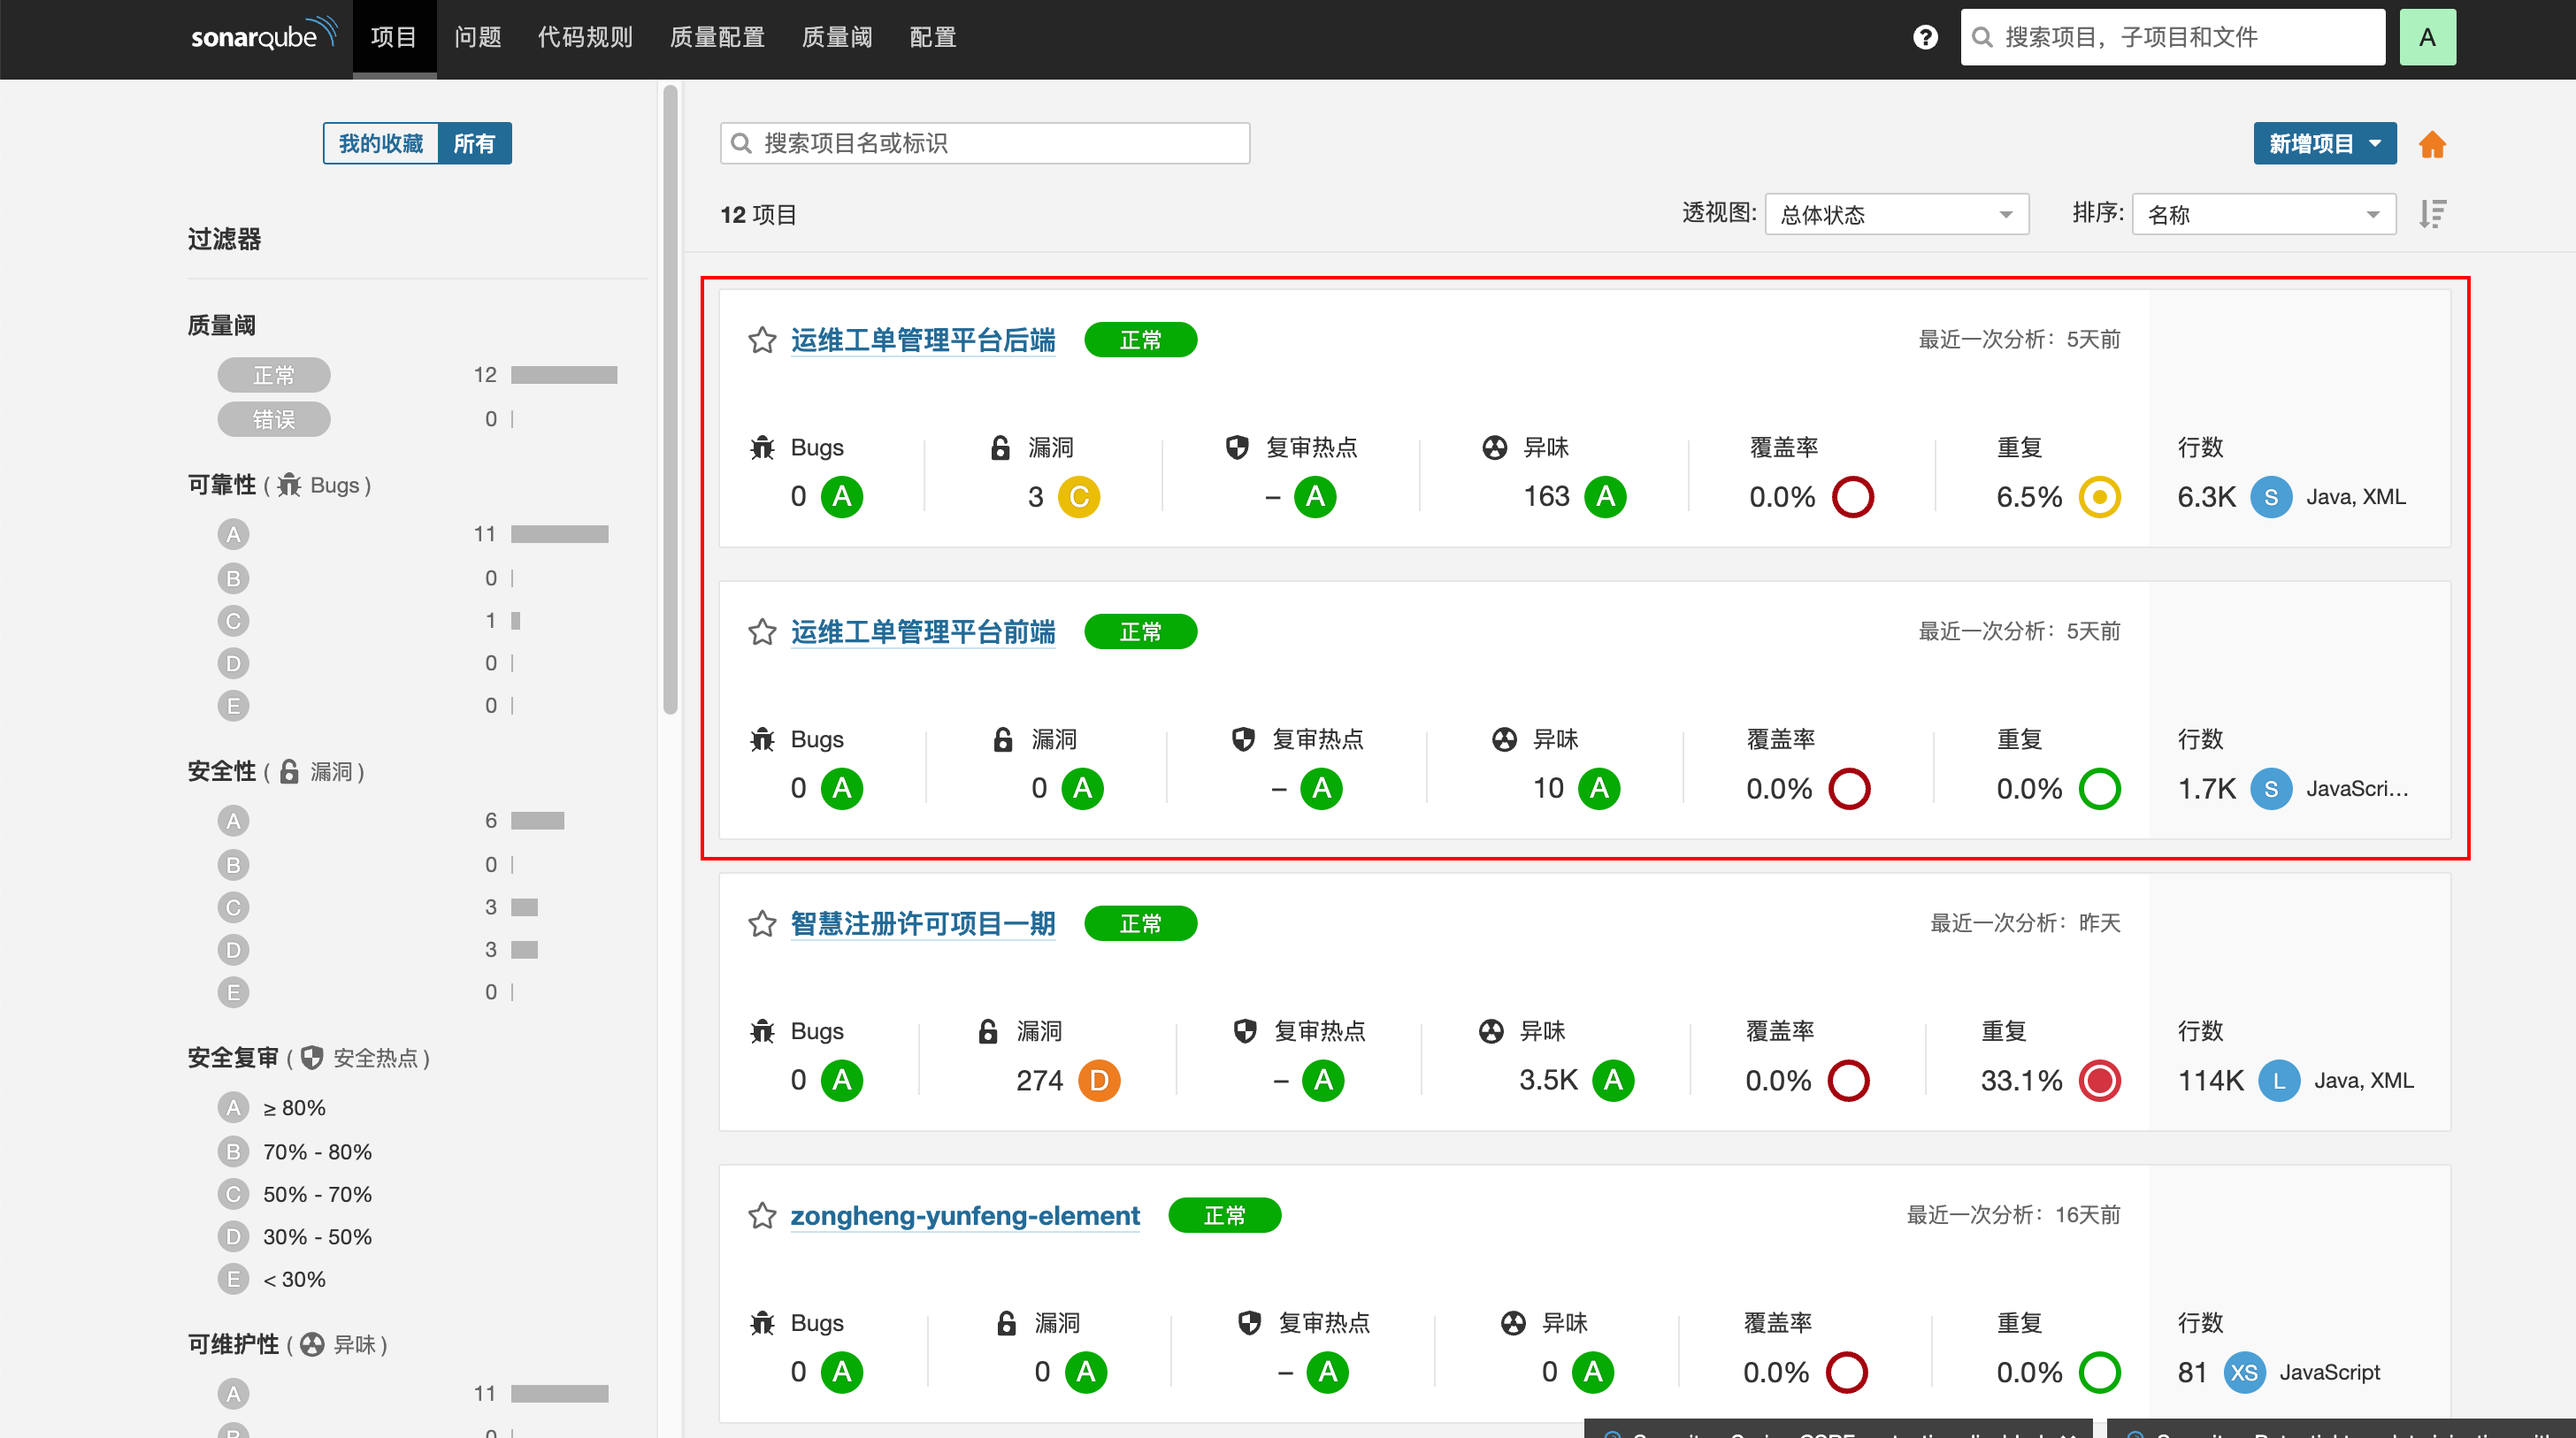Open the user avatar A menu
Image resolution: width=2576 pixels, height=1438 pixels.
tap(2427, 37)
